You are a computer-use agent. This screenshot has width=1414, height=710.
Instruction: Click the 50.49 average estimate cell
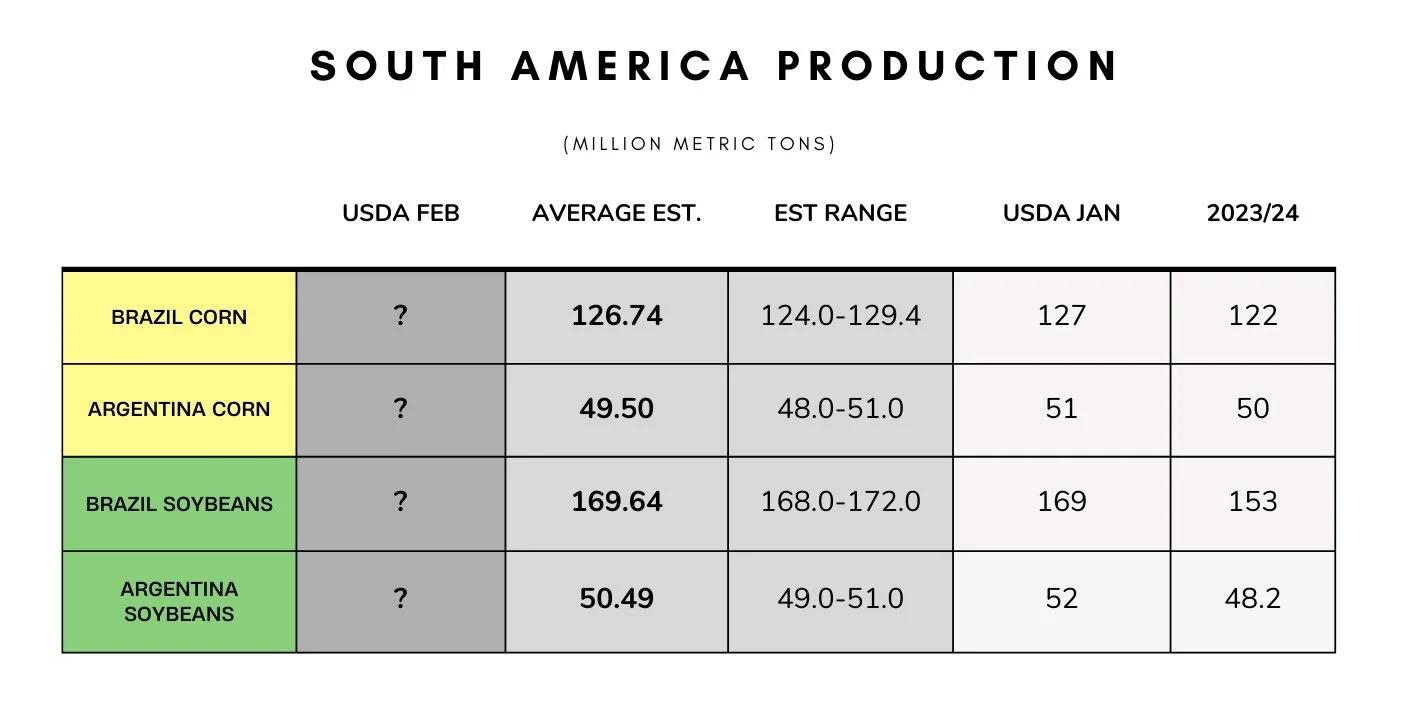click(x=617, y=601)
